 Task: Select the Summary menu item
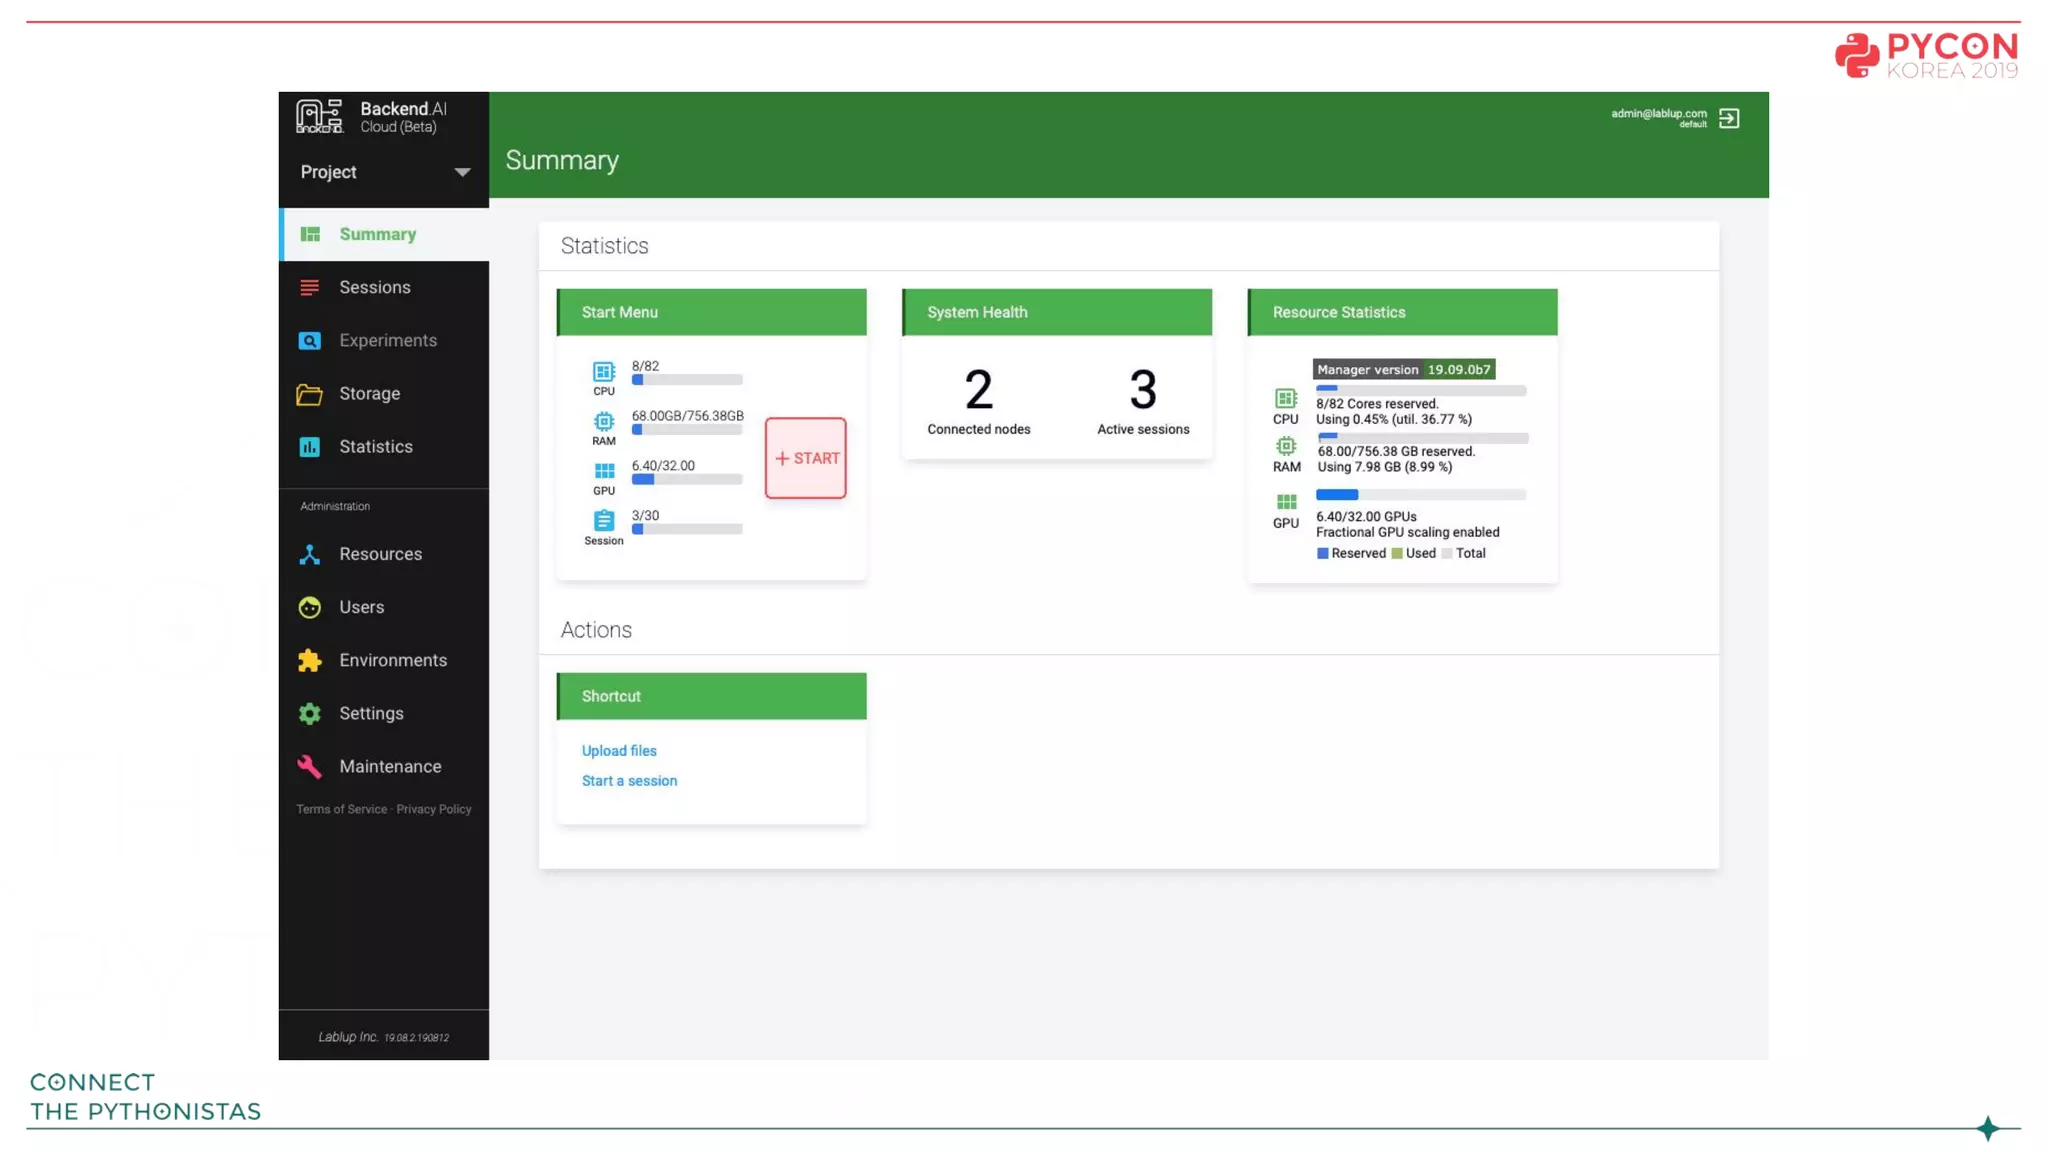coord(377,234)
